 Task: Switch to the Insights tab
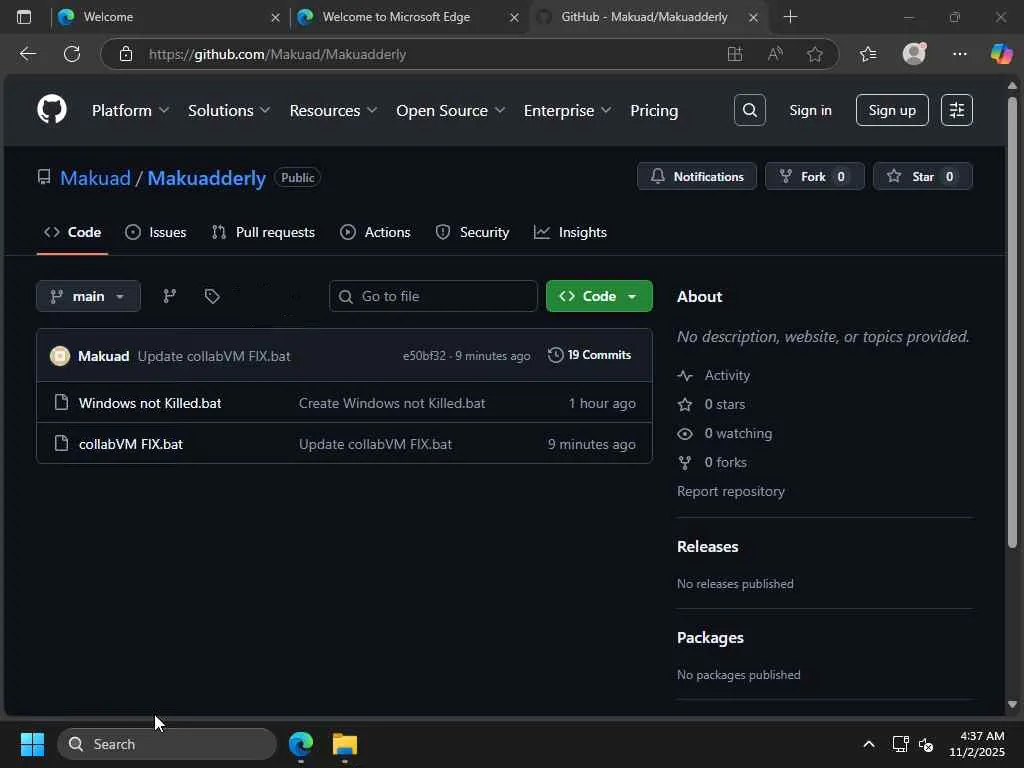pyautogui.click(x=570, y=232)
